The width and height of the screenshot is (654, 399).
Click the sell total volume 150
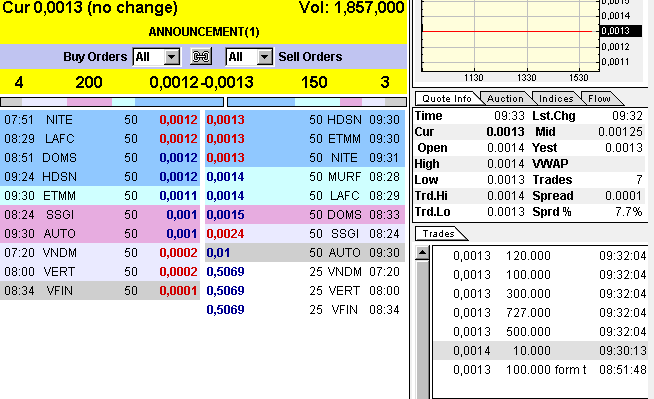[x=314, y=82]
